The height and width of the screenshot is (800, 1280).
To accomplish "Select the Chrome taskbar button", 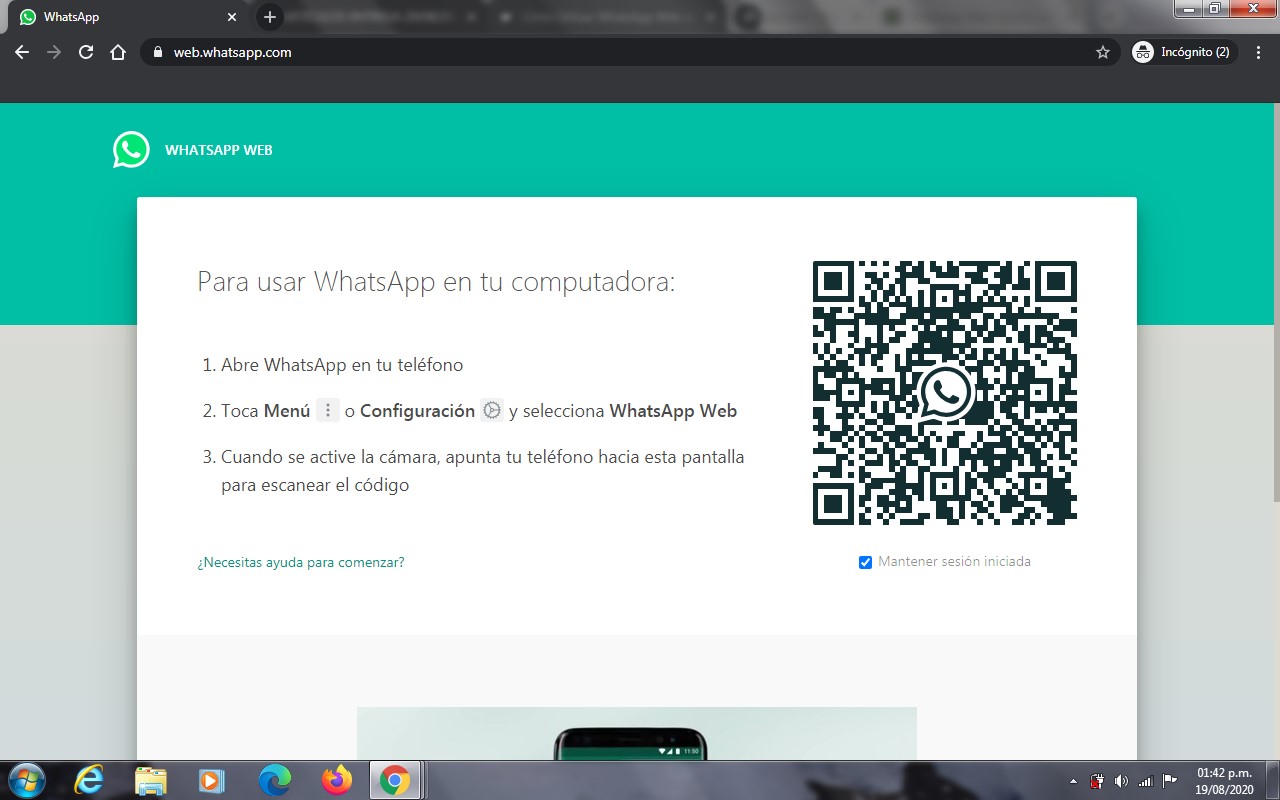I will [395, 780].
